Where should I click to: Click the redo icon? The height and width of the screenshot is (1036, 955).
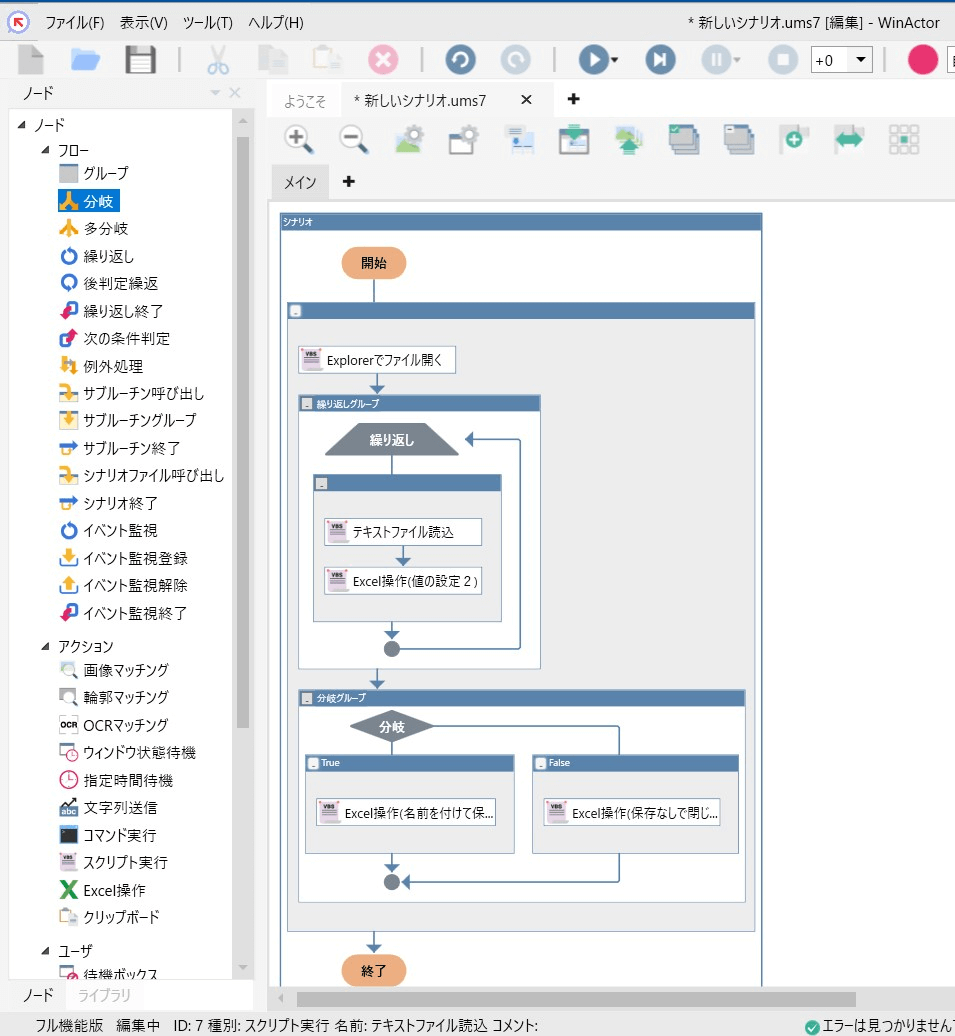(516, 60)
